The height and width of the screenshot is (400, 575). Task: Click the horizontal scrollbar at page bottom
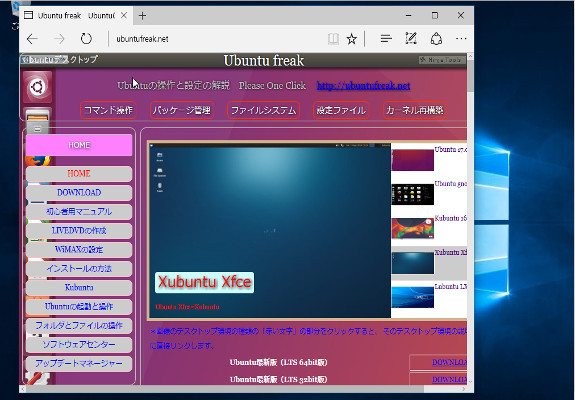(x=224, y=389)
